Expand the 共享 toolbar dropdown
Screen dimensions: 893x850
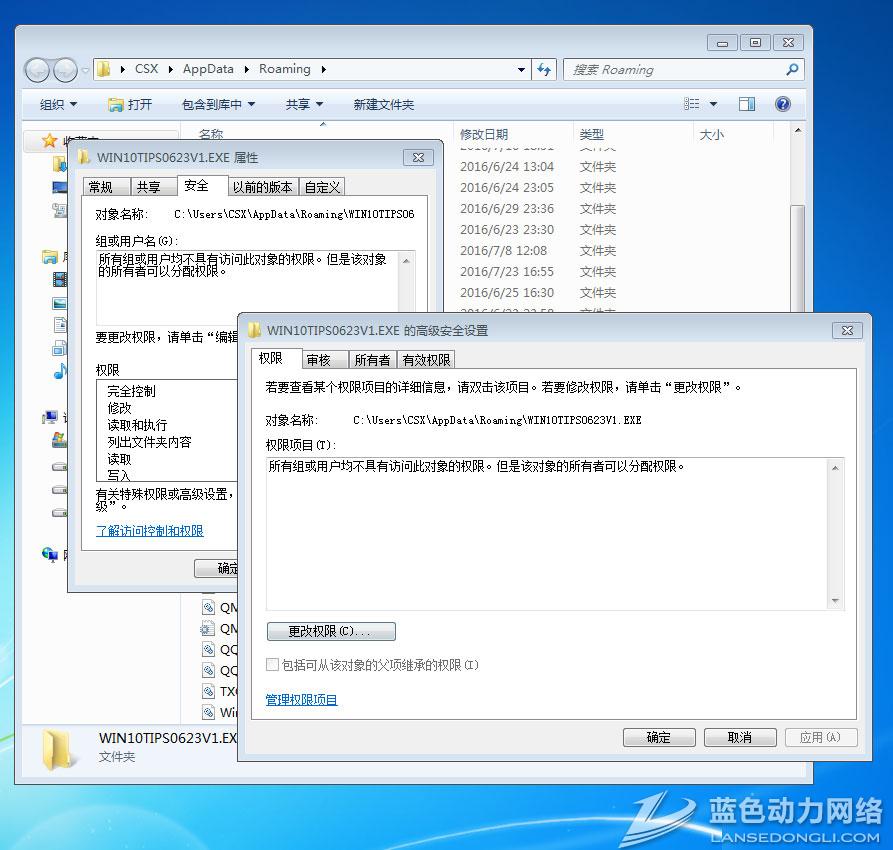(304, 104)
